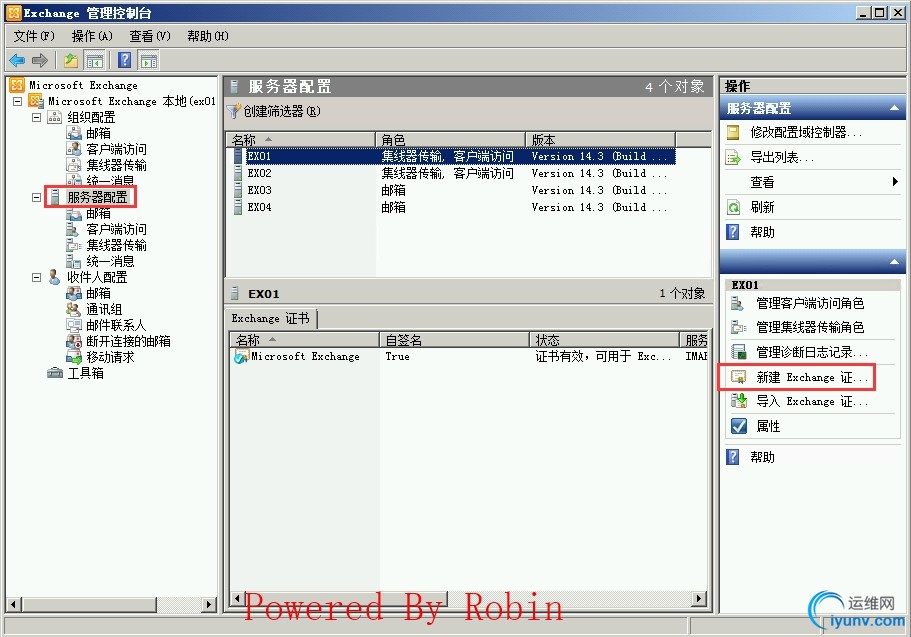The width and height of the screenshot is (911, 637).
Task: Collapse the 服务器配置 actions section
Action: [x=894, y=108]
